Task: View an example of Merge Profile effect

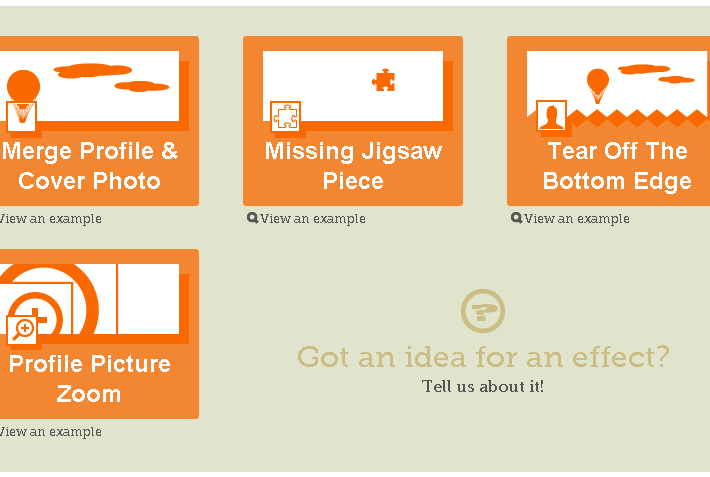Action: click(x=50, y=219)
